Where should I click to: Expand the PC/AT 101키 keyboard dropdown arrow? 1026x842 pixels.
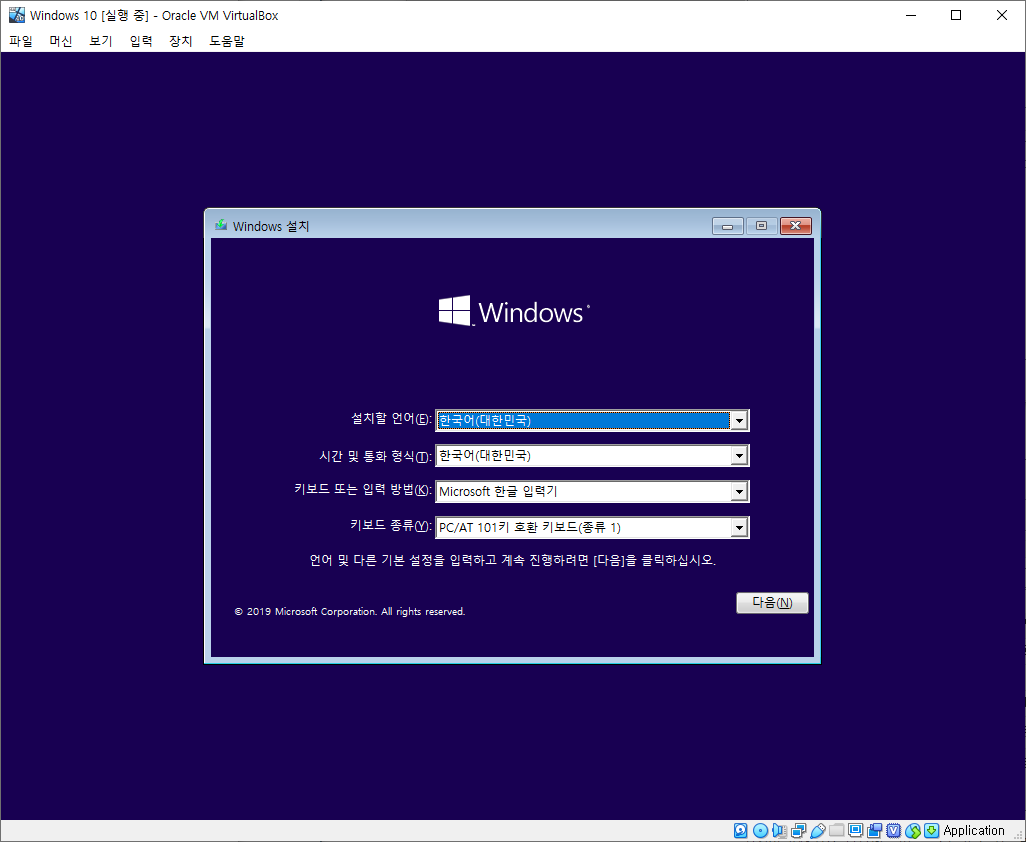tap(739, 527)
